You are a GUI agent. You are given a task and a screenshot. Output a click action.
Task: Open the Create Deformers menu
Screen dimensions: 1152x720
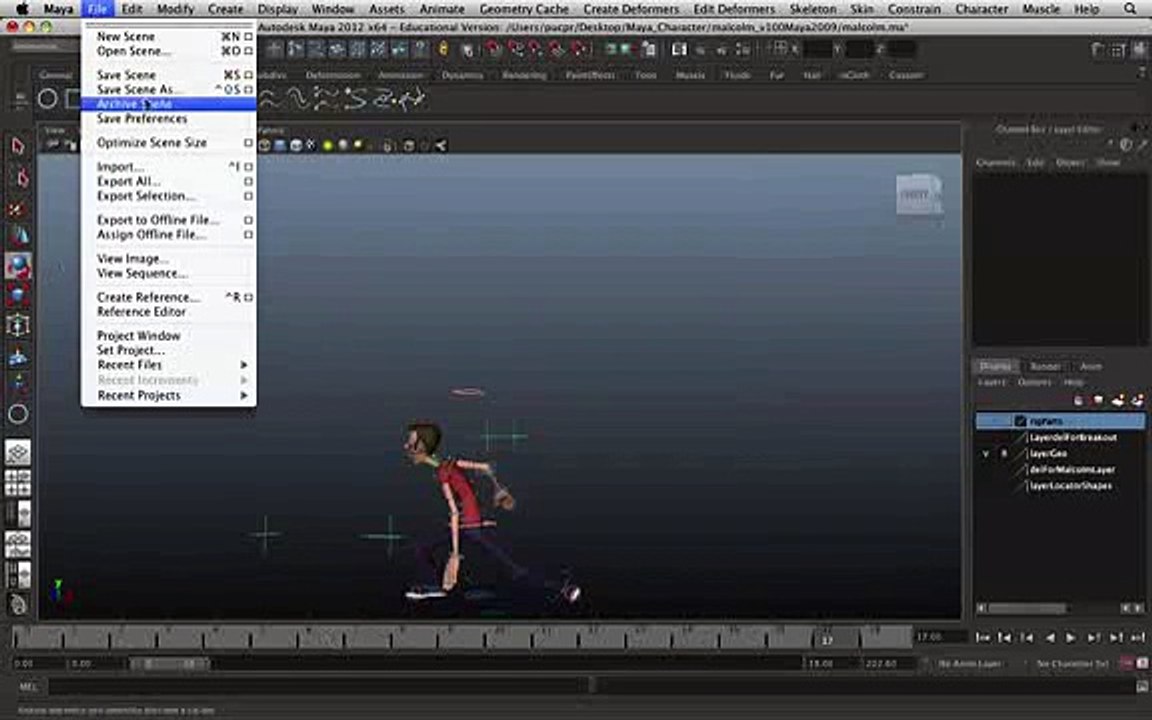[x=631, y=9]
